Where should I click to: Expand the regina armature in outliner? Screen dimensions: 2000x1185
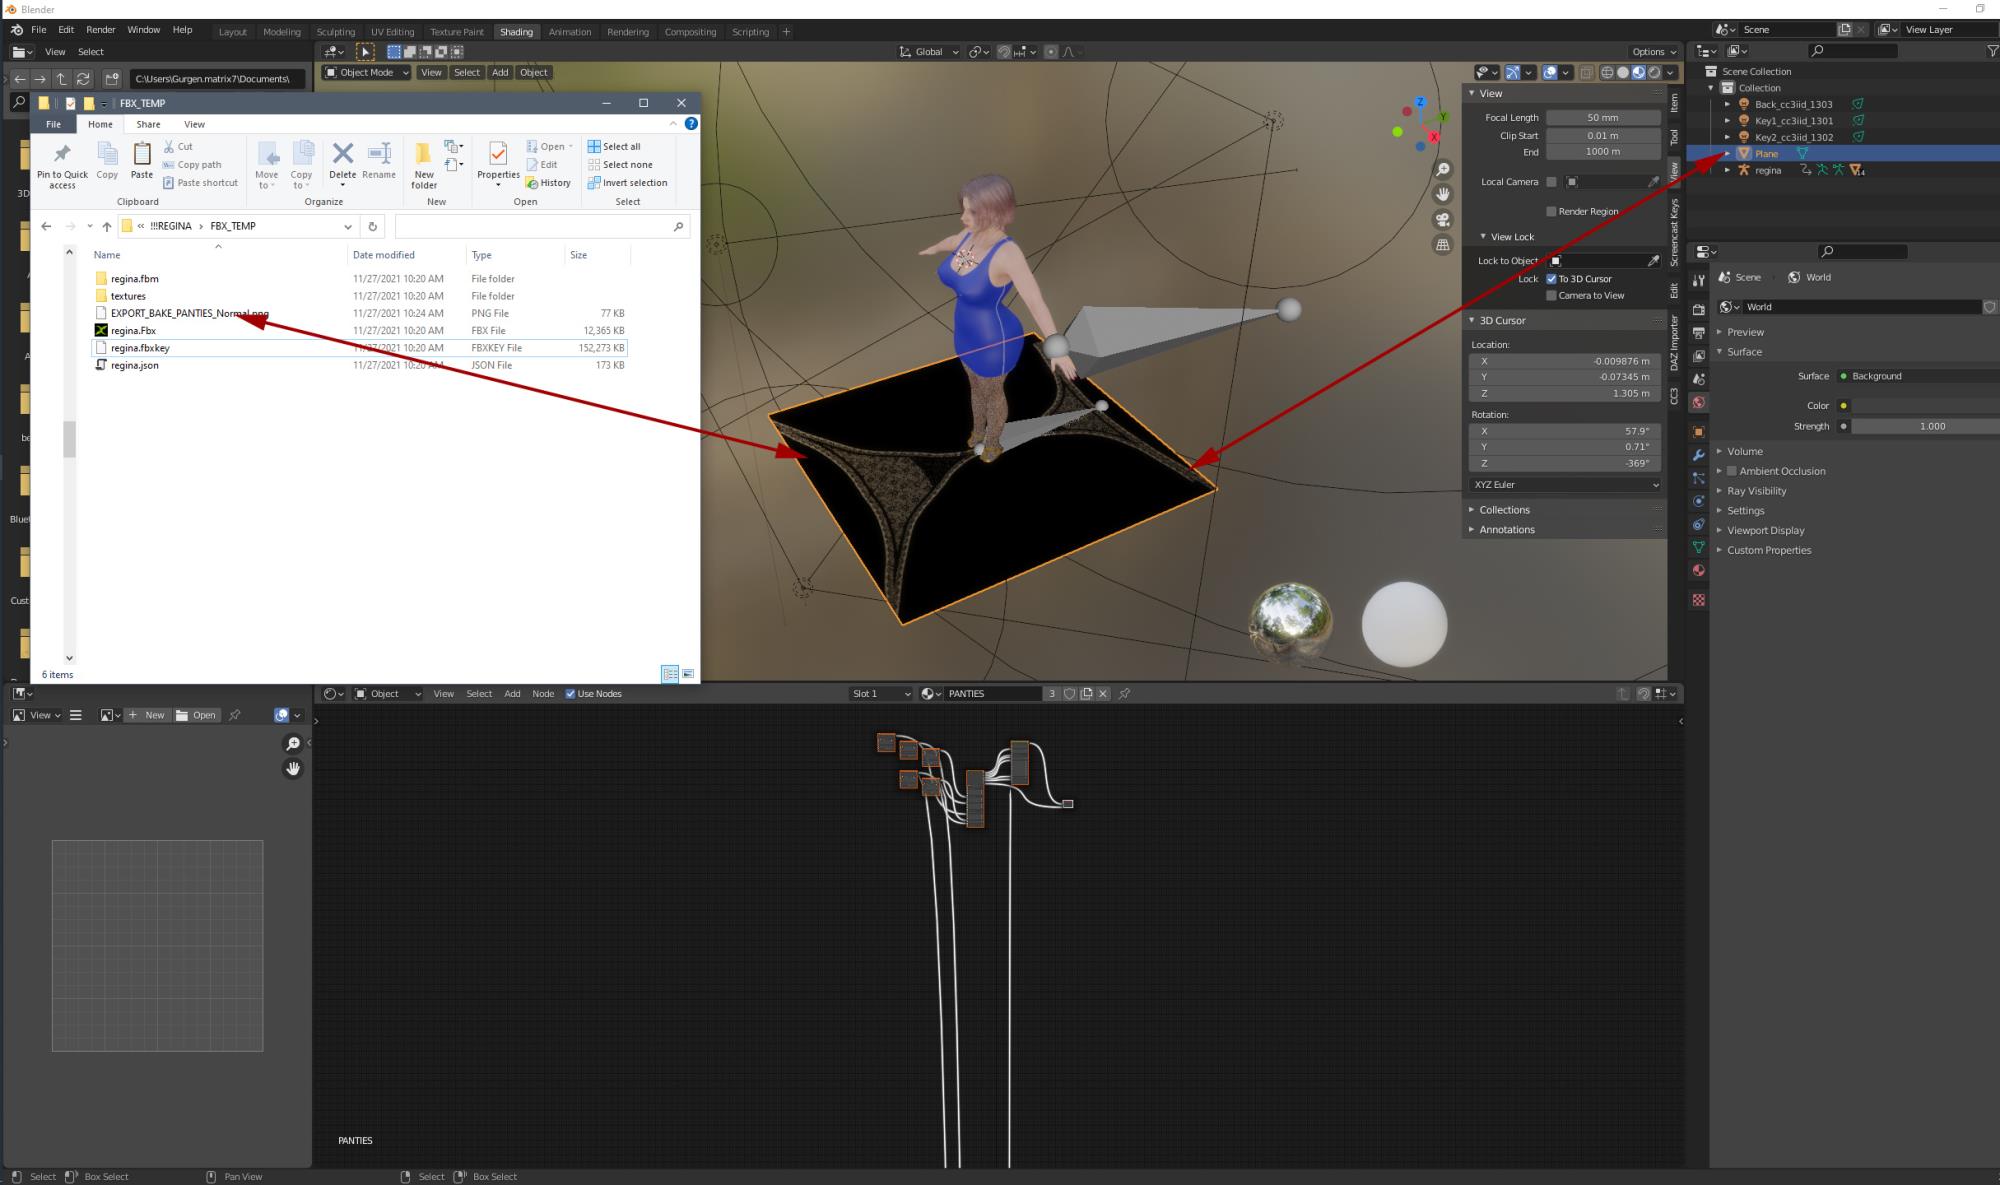1727,170
